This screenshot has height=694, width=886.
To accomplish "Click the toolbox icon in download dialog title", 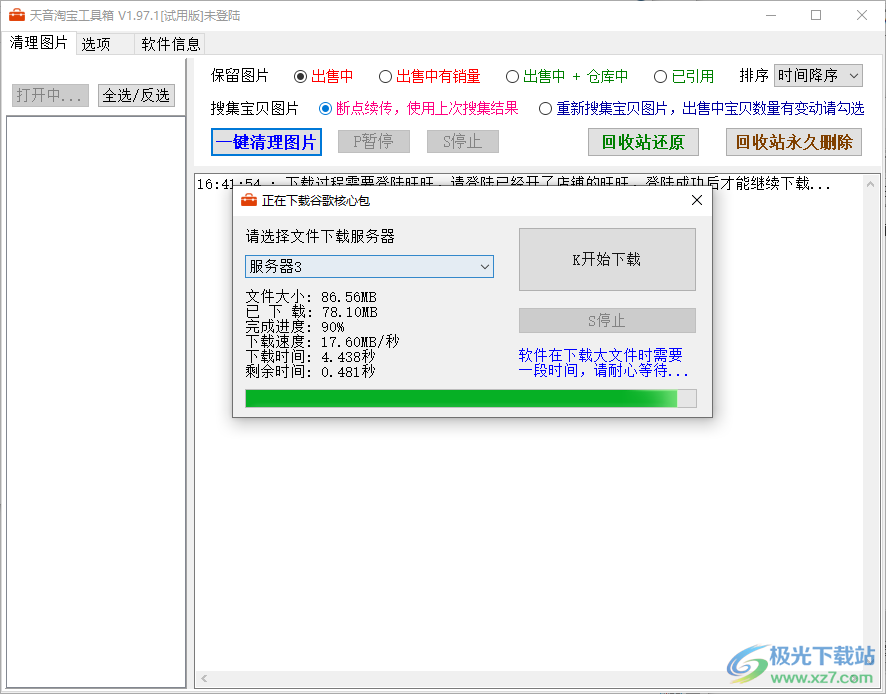I will 249,201.
